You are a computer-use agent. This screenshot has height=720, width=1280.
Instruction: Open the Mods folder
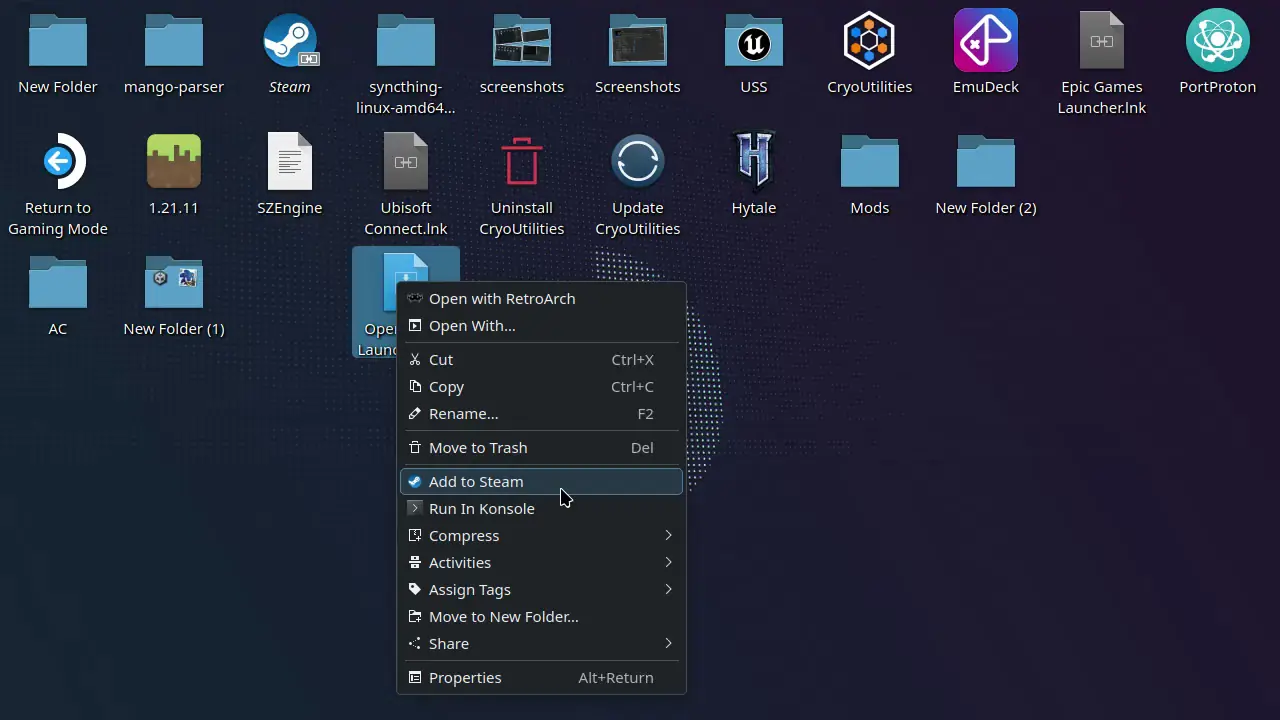[x=869, y=160]
